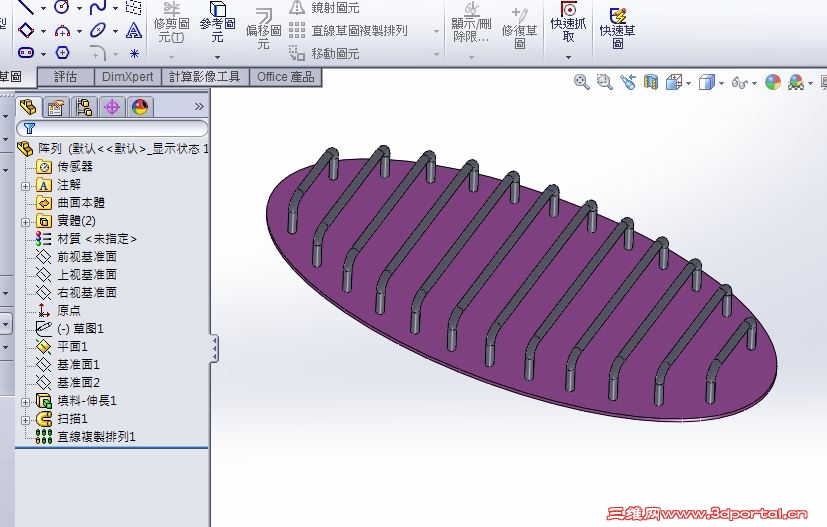Open the Hide/Show Items dropdown arrow
The width and height of the screenshot is (827, 527).
click(x=754, y=83)
